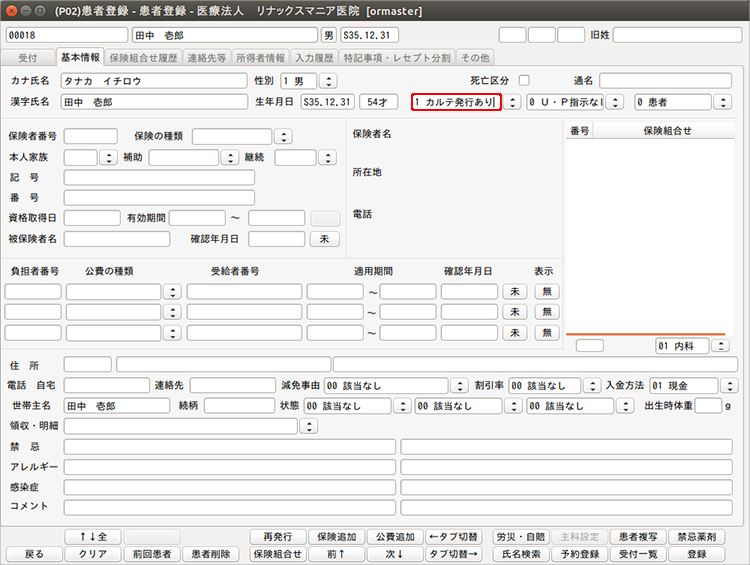Expand the カルテ発行あり dropdown arrow
750x565 pixels.
[512, 102]
